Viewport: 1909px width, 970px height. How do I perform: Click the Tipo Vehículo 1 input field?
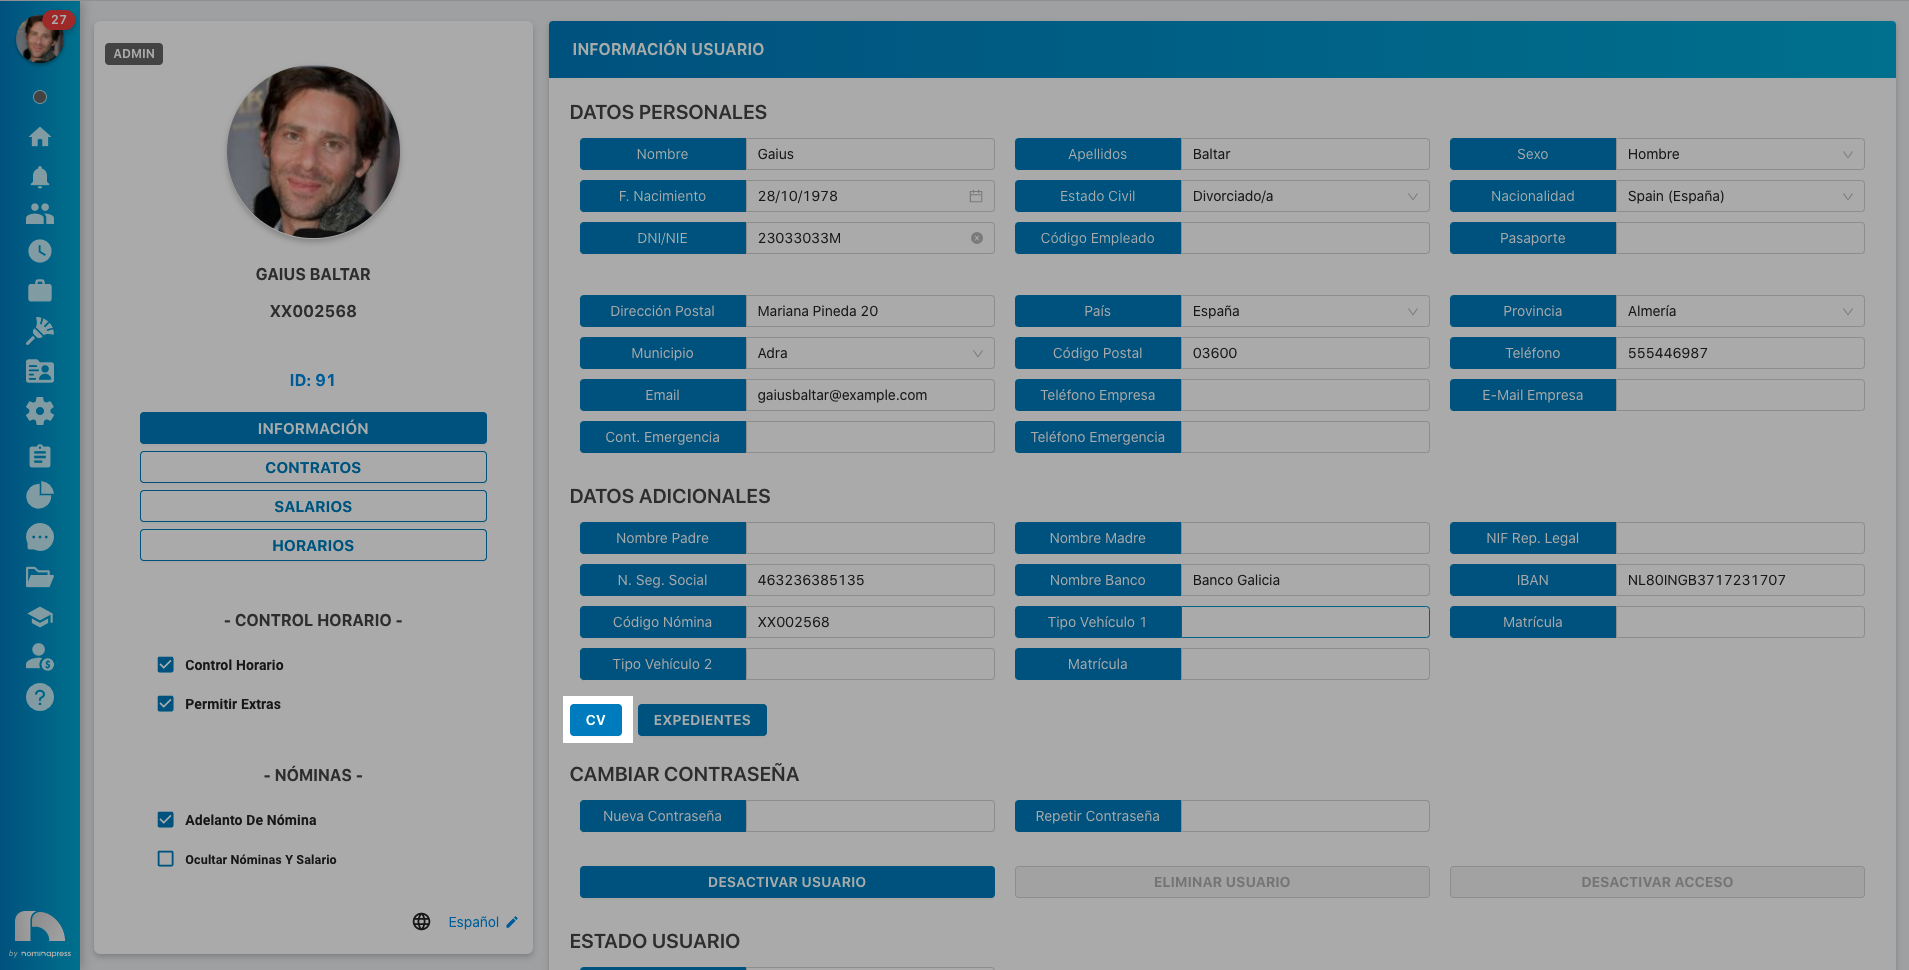click(1305, 622)
